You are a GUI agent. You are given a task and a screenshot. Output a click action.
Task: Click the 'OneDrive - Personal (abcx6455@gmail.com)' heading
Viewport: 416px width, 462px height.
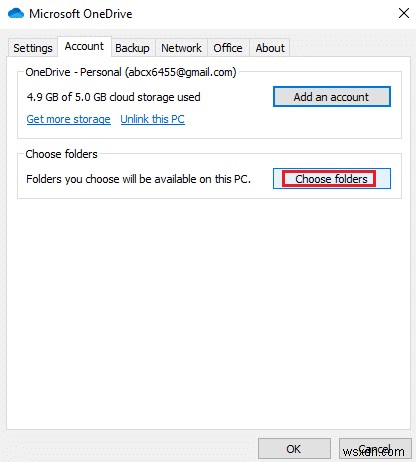pos(131,72)
